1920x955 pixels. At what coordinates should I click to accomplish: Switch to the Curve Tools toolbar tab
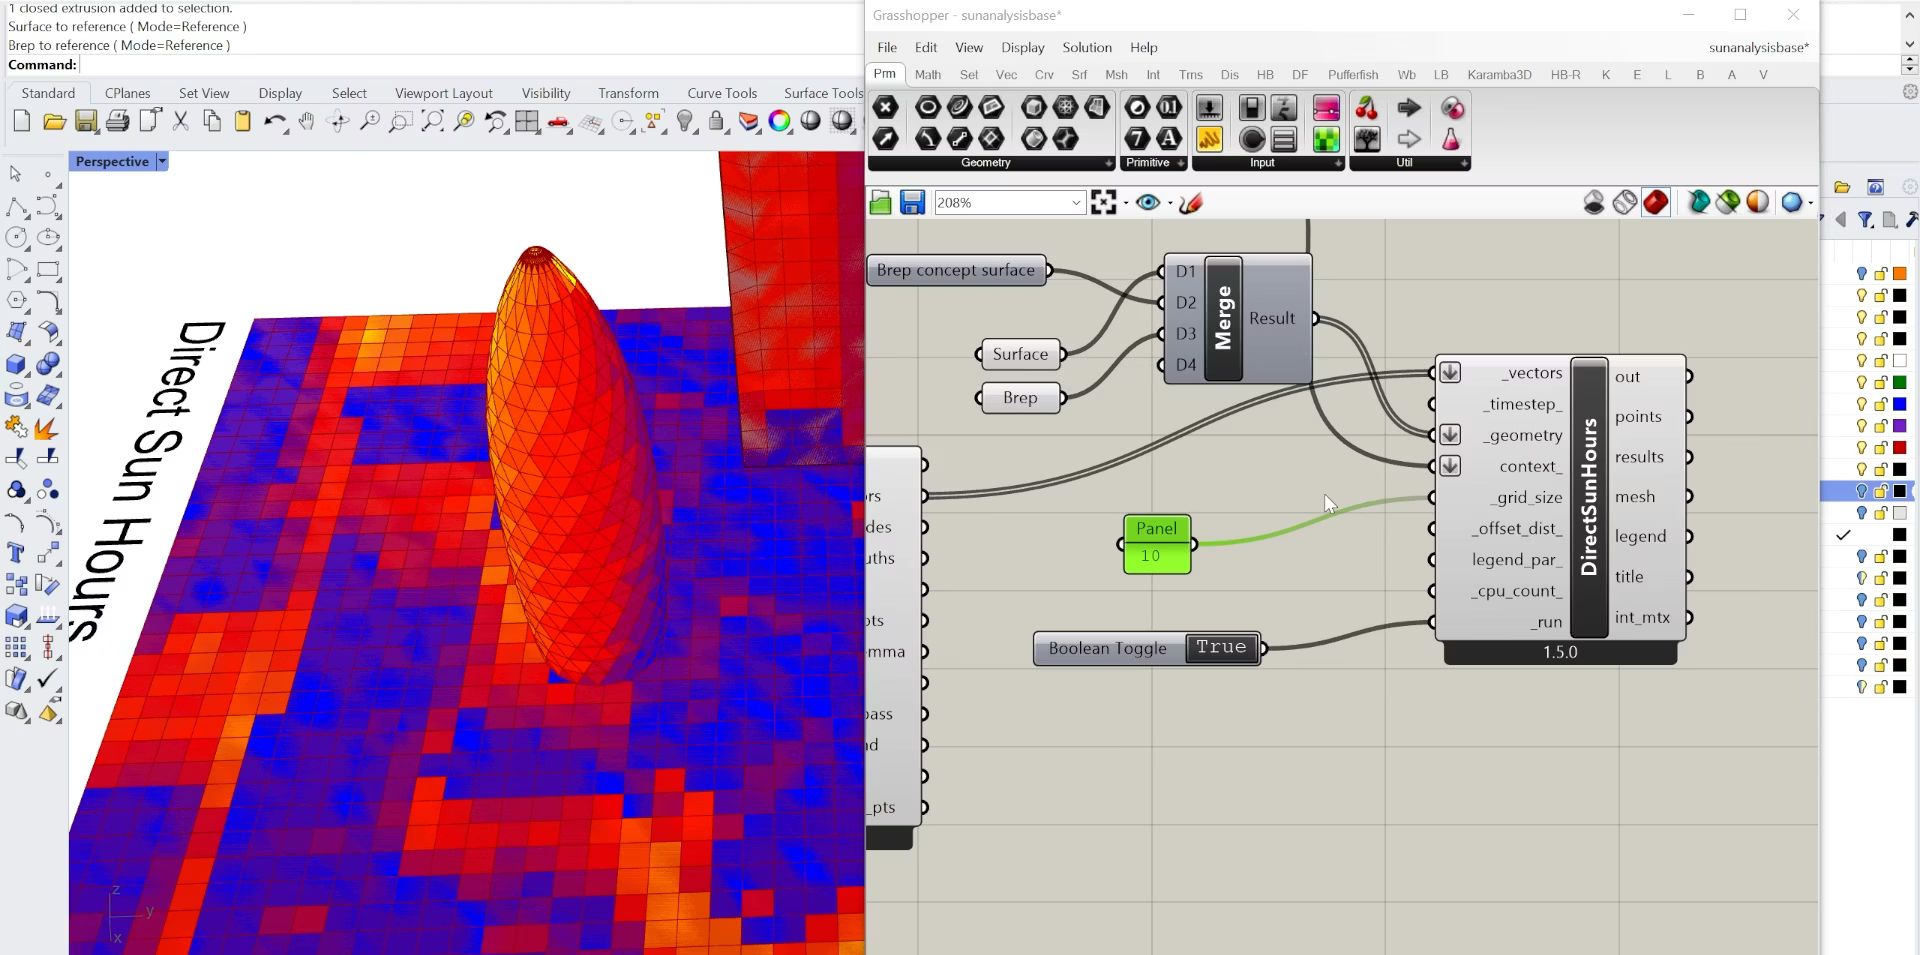click(x=721, y=93)
